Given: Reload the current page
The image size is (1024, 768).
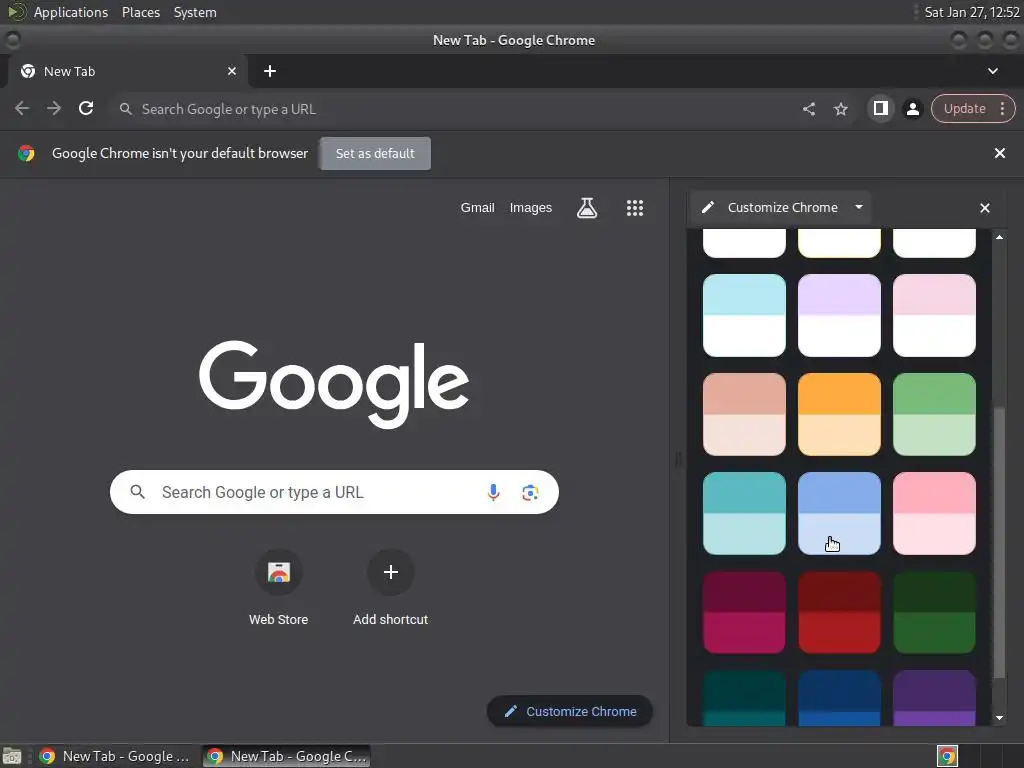Looking at the screenshot, I should click(86, 108).
